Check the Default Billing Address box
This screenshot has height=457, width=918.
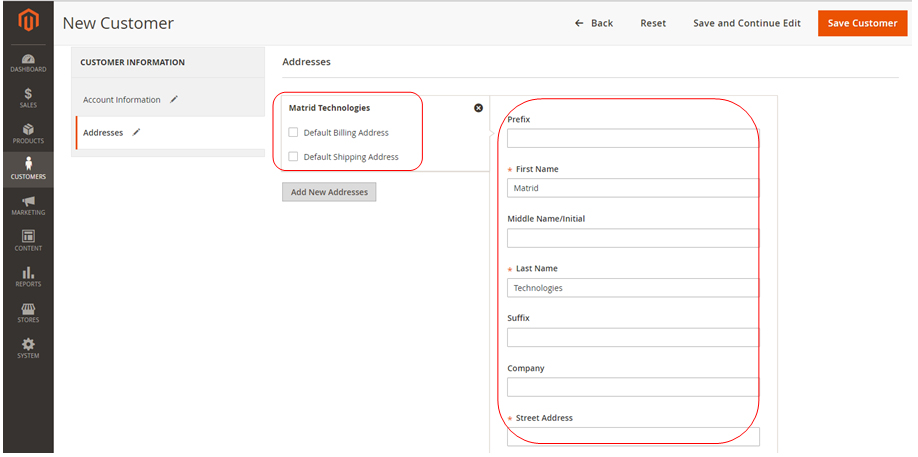point(293,132)
